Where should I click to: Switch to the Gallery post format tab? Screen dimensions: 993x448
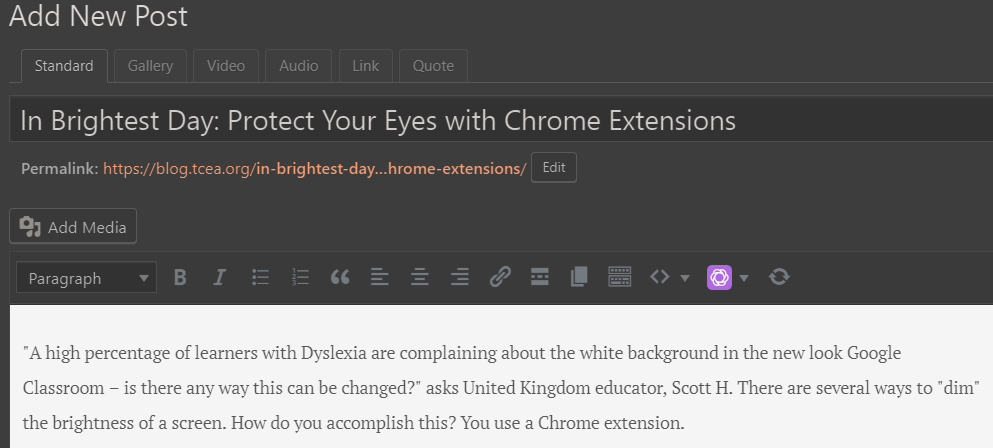(x=150, y=66)
